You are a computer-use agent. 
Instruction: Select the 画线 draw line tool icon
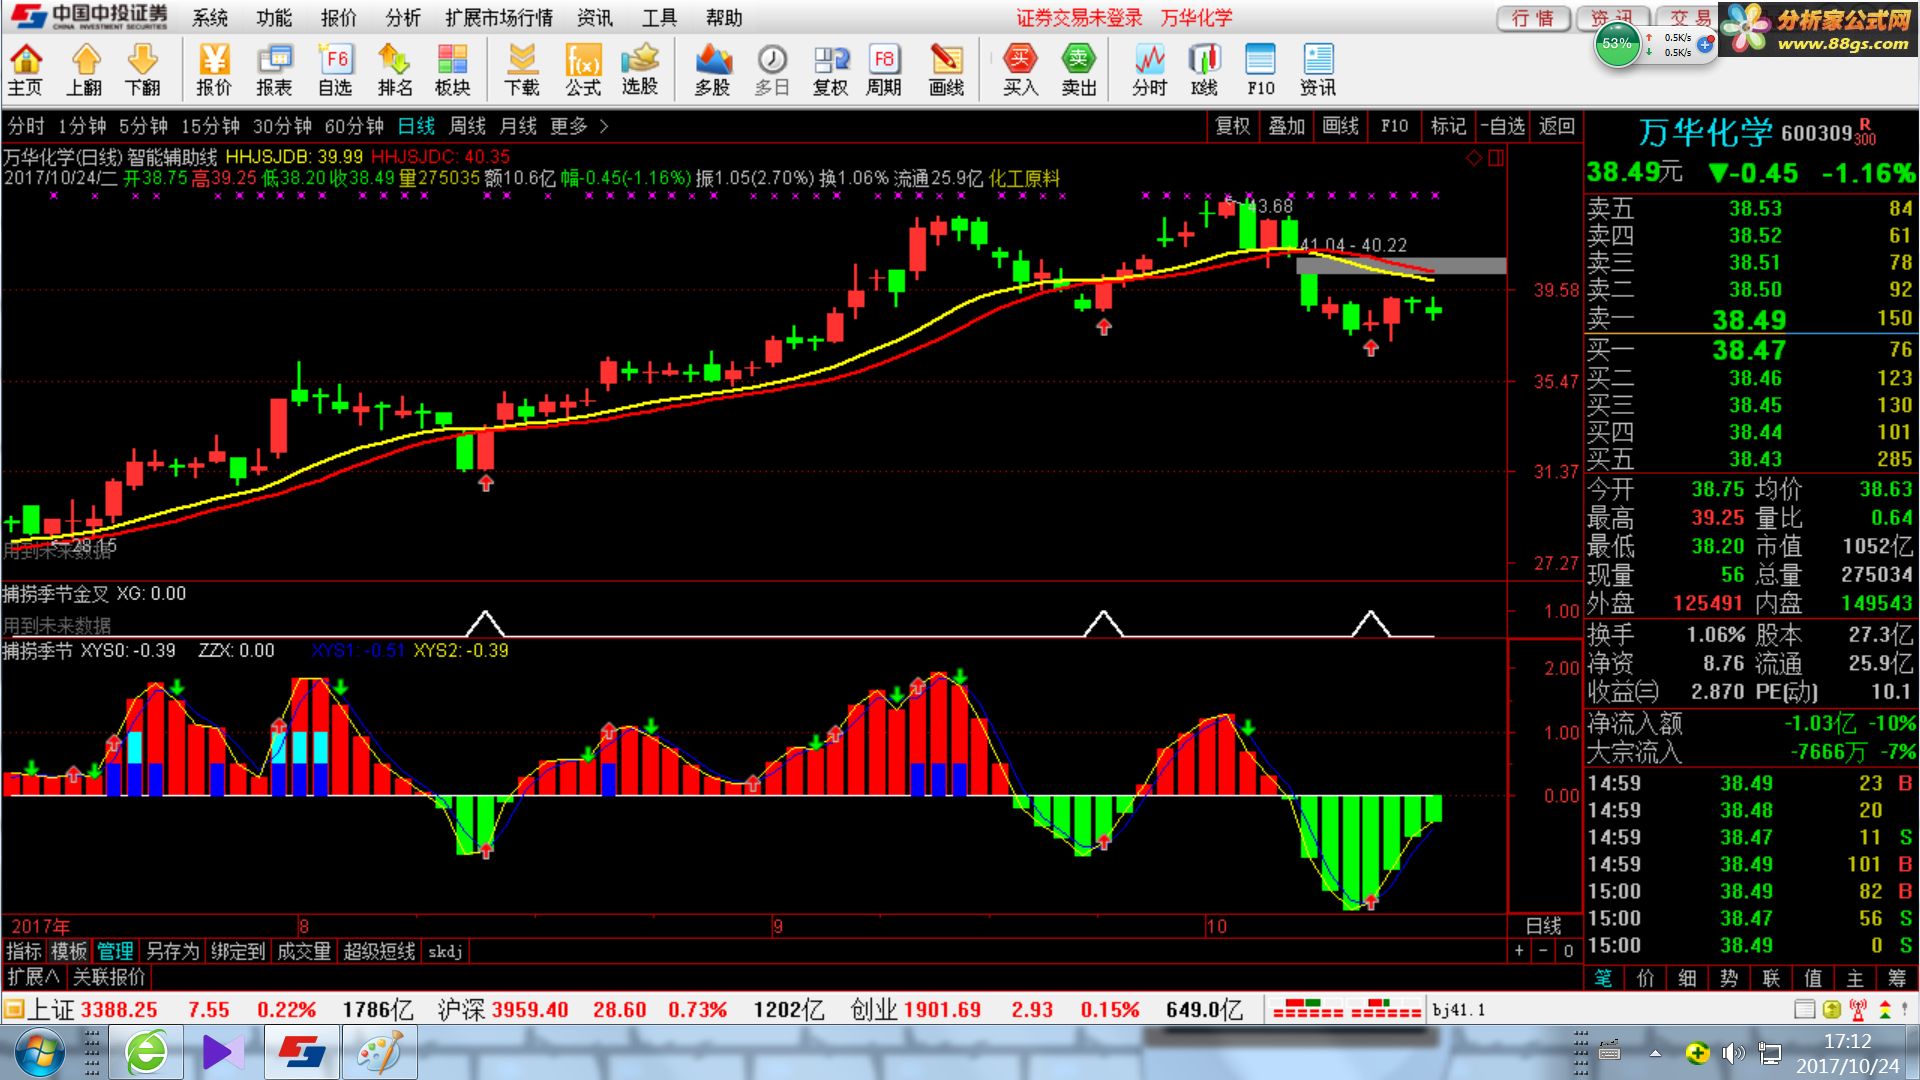(x=946, y=70)
